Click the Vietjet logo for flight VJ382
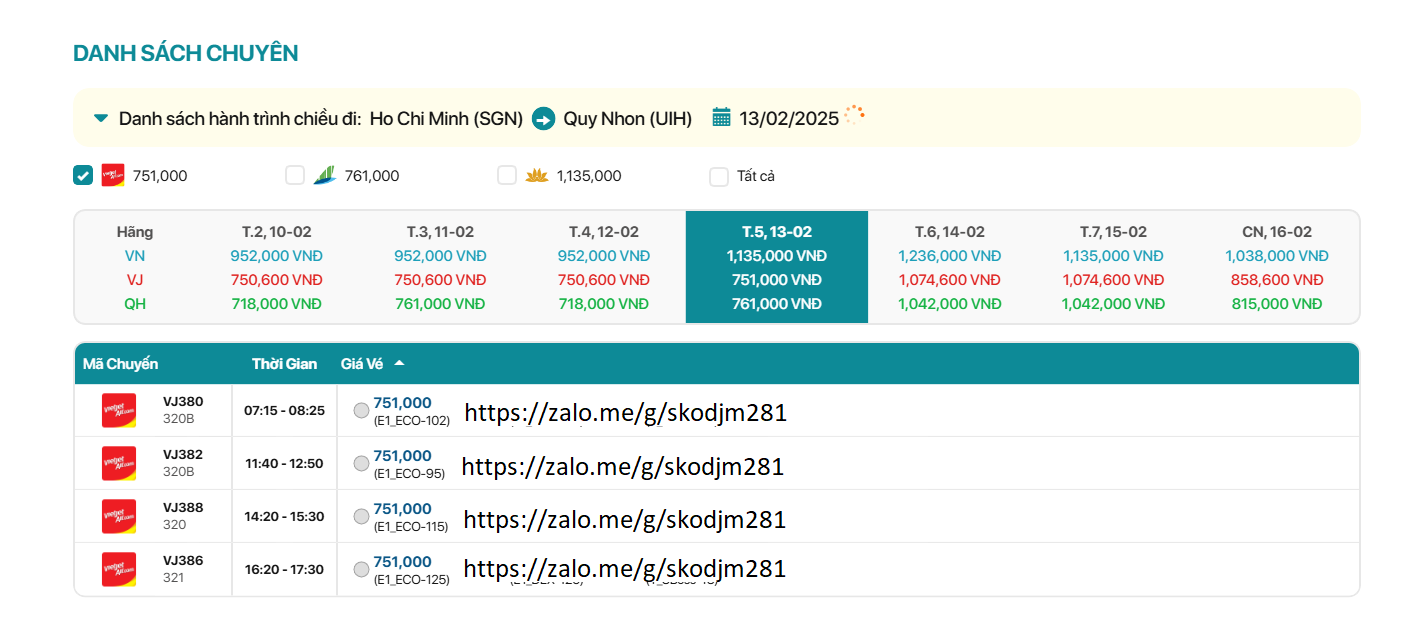This screenshot has width=1401, height=618. [x=119, y=463]
